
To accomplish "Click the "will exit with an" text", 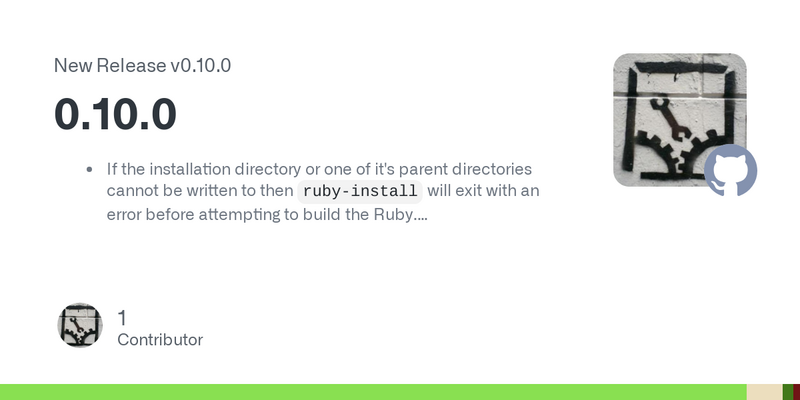I will coord(483,191).
